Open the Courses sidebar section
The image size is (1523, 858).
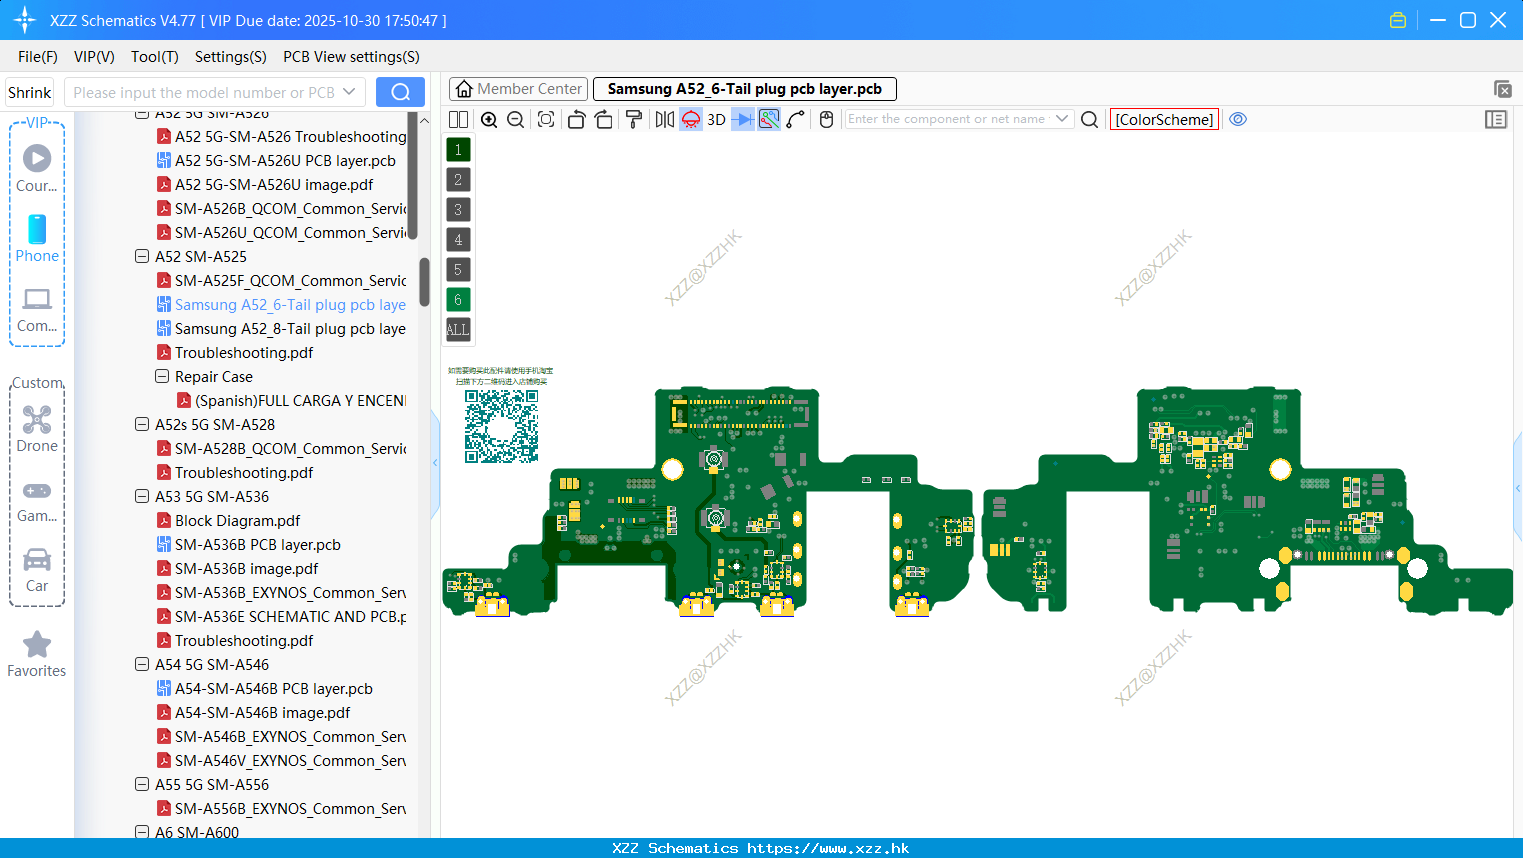37,168
